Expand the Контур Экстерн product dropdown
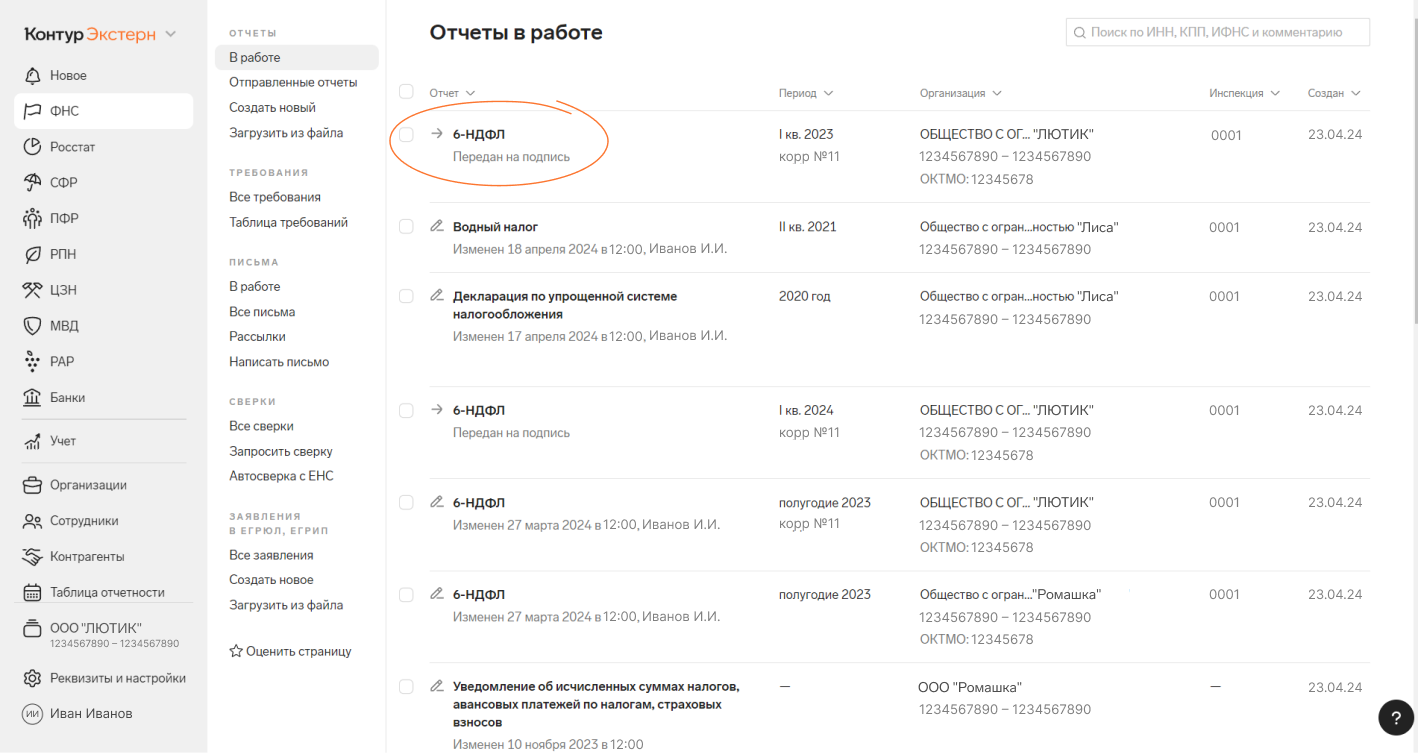 tap(171, 35)
